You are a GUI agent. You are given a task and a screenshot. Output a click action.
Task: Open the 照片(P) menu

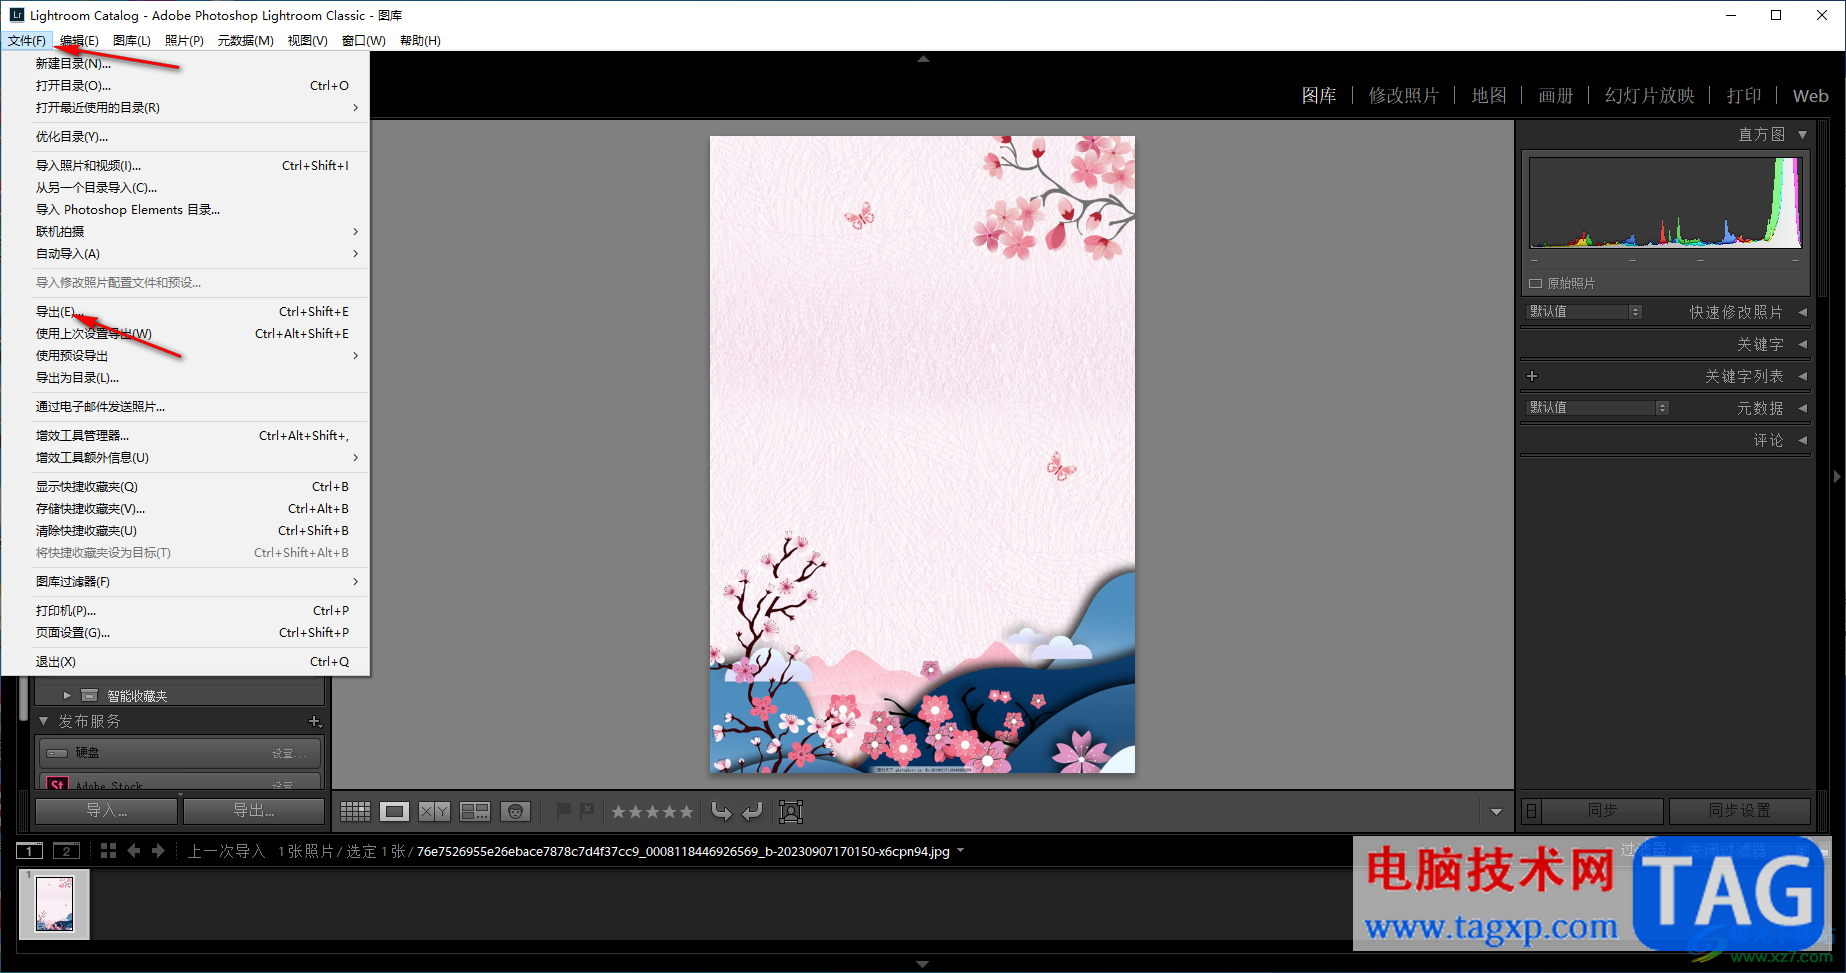(184, 40)
